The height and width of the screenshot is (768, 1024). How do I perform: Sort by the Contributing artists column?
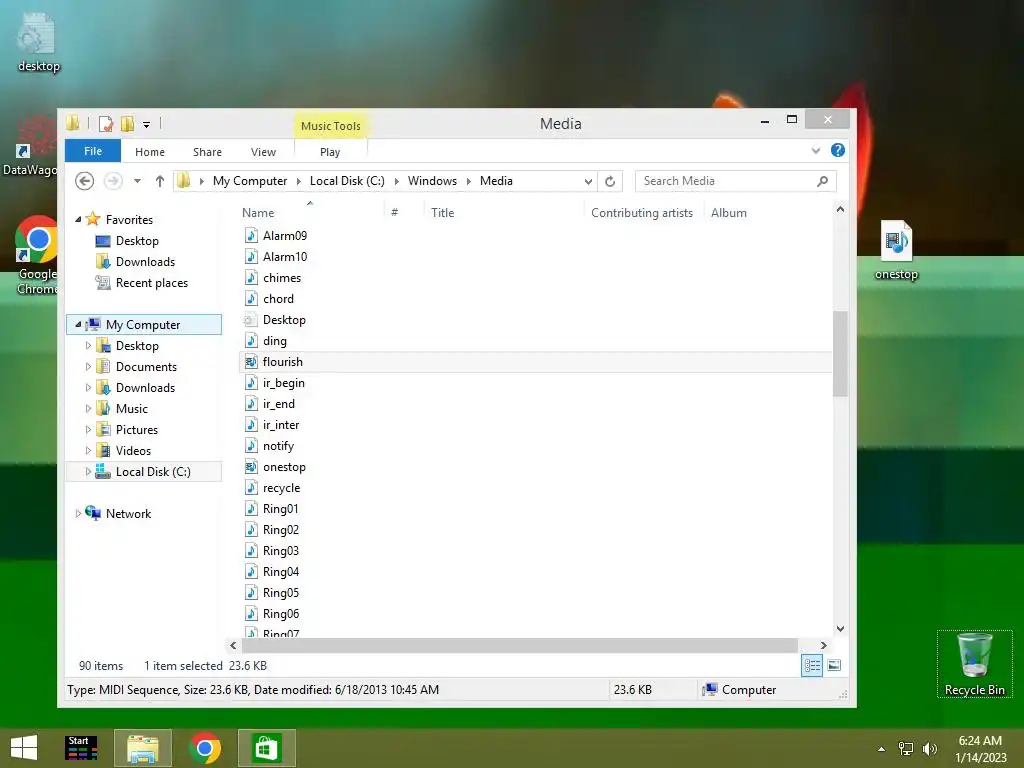(x=641, y=213)
